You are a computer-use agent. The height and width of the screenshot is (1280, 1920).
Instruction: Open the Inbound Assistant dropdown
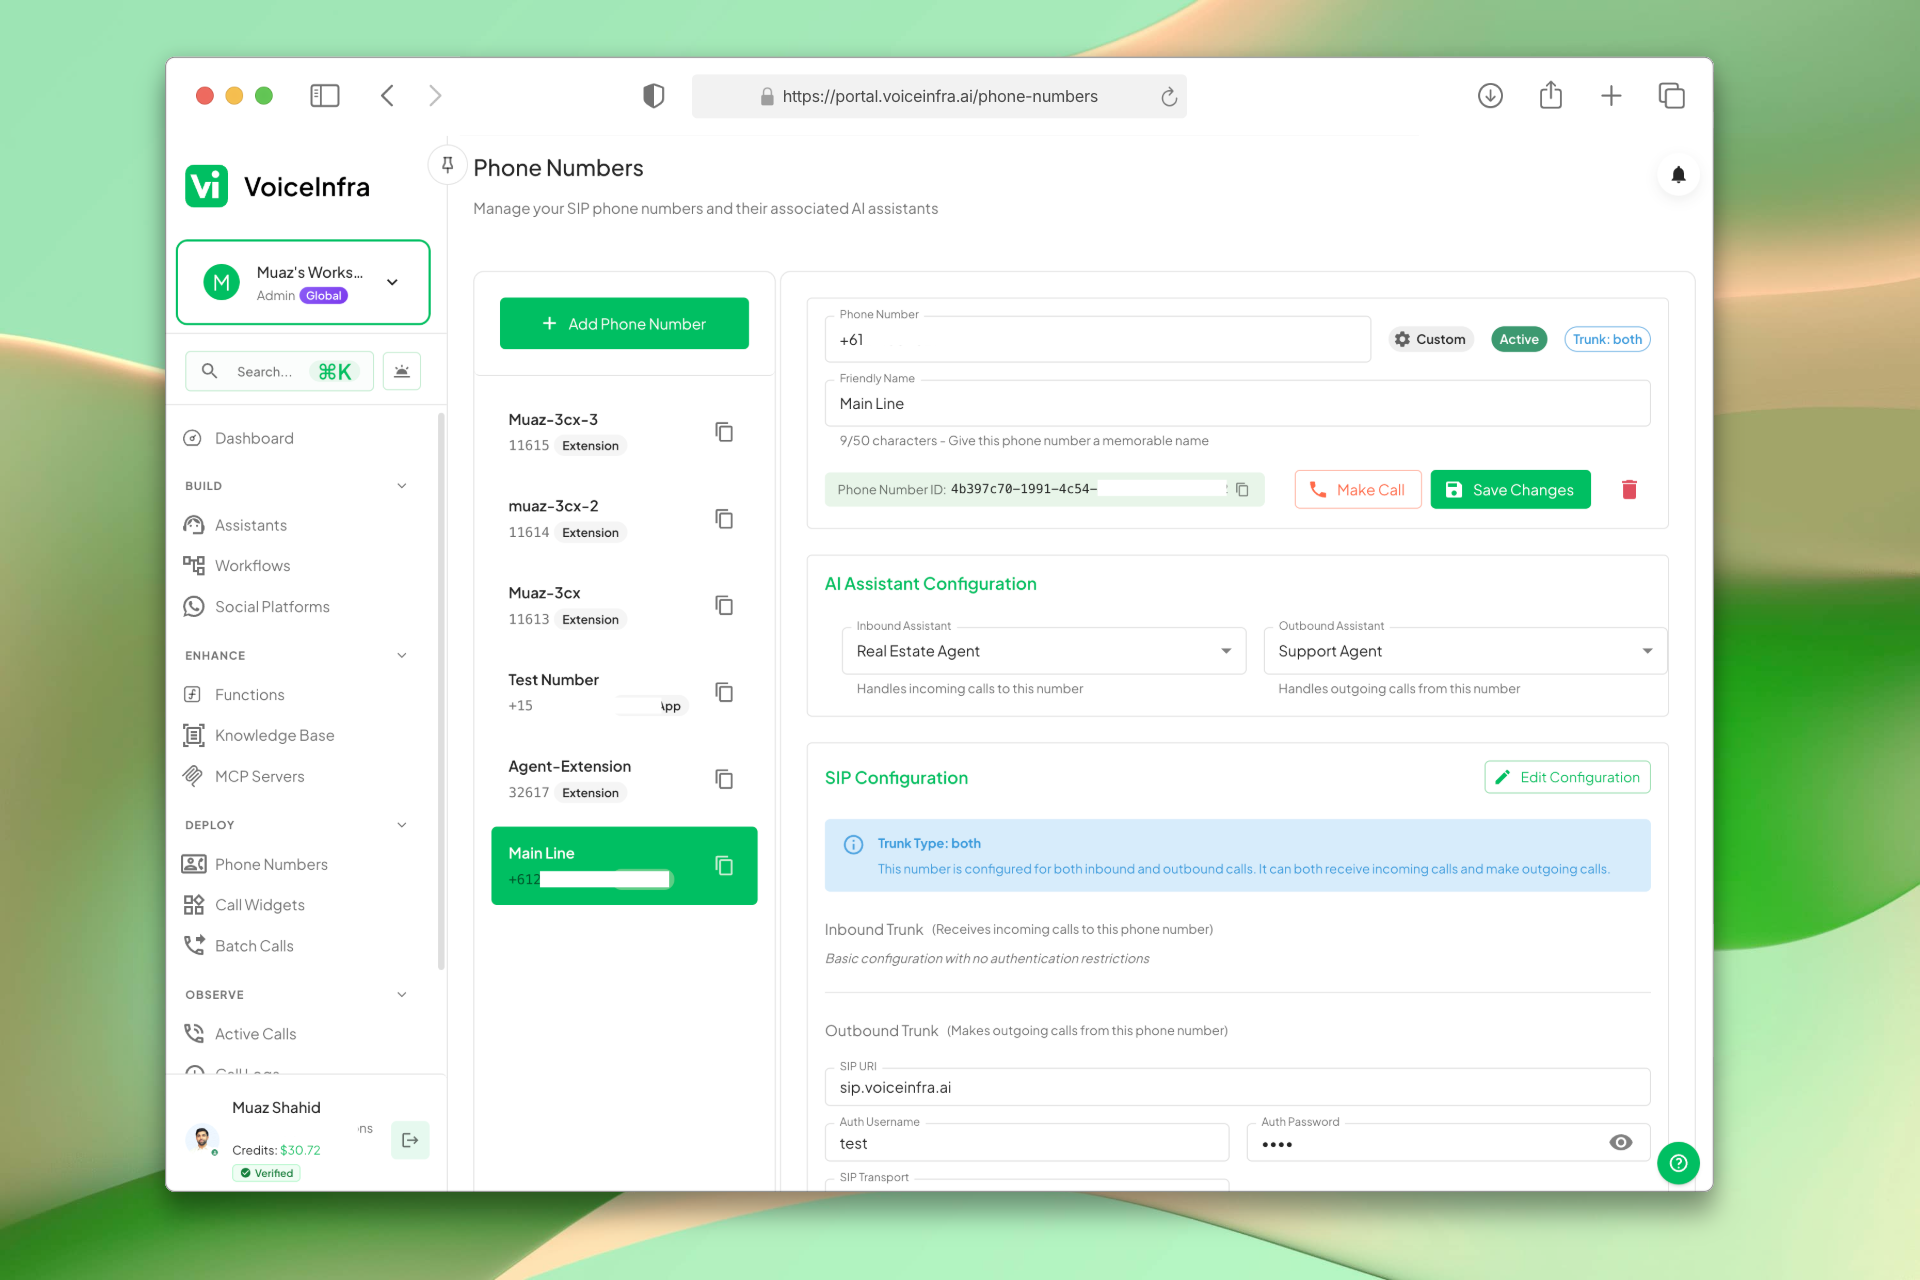tap(1044, 651)
